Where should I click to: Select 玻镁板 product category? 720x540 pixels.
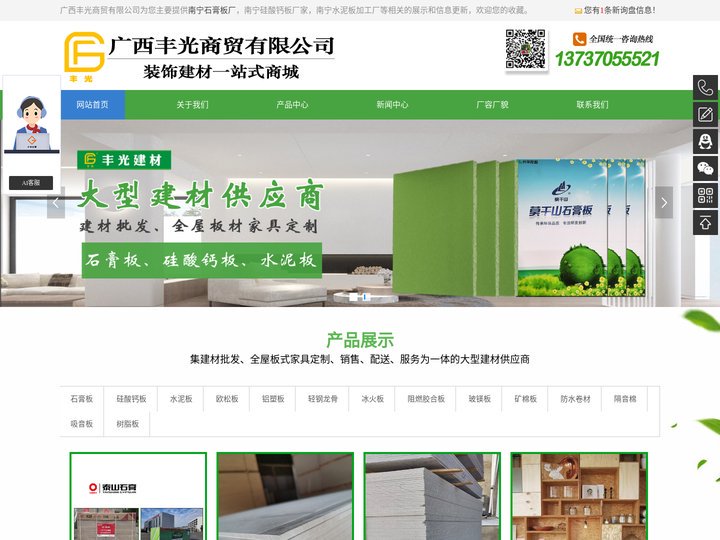click(479, 399)
